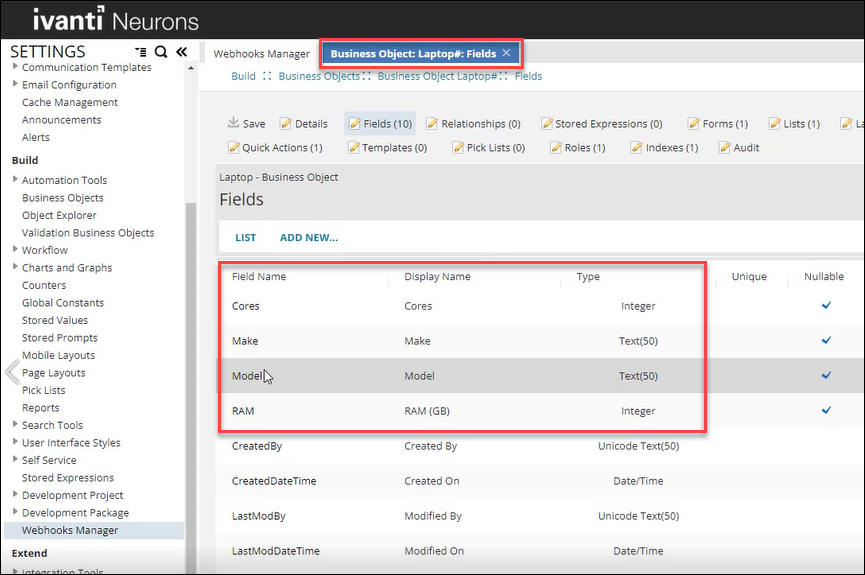Collapse the sidebar with double chevron icon
Image resolution: width=865 pixels, height=575 pixels.
[x=181, y=52]
